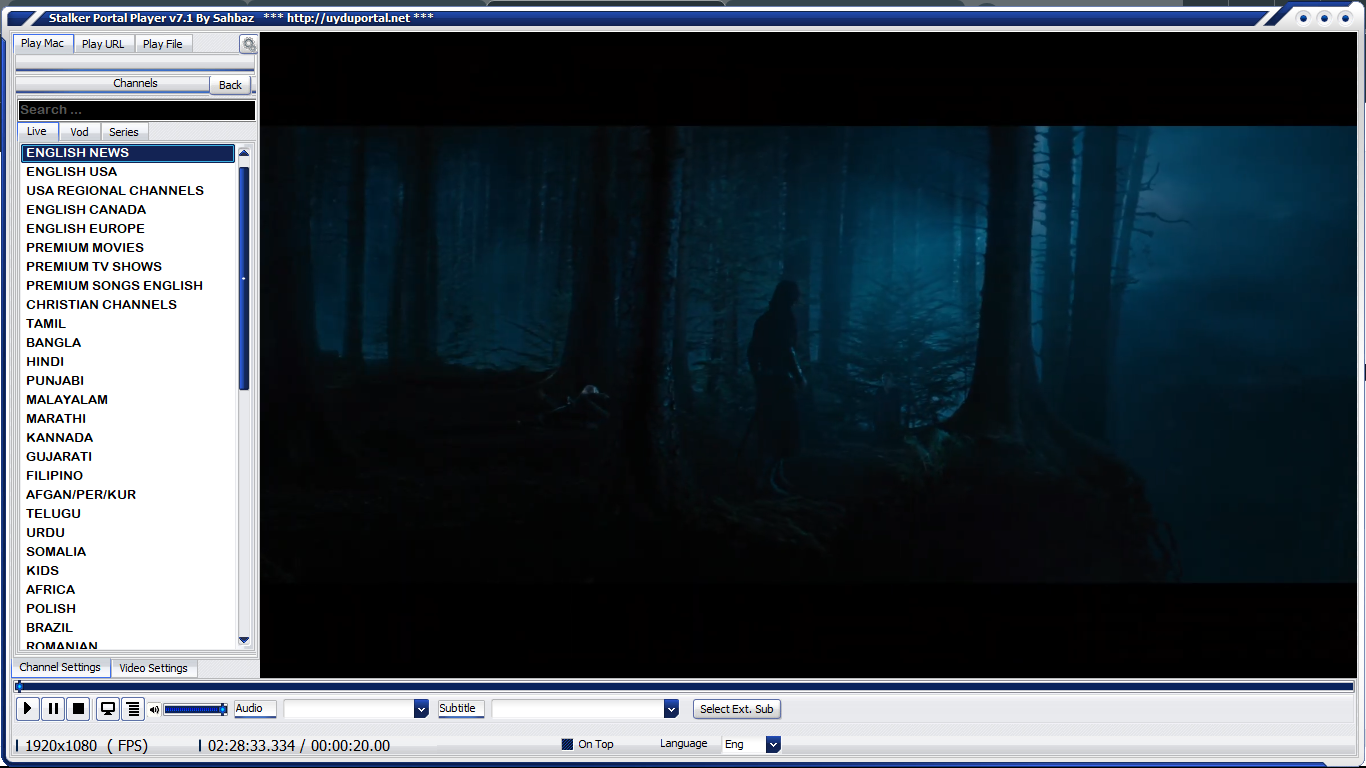Select the AFGAN/PER/KUR category
Viewport: 1366px width, 768px height.
tap(128, 495)
